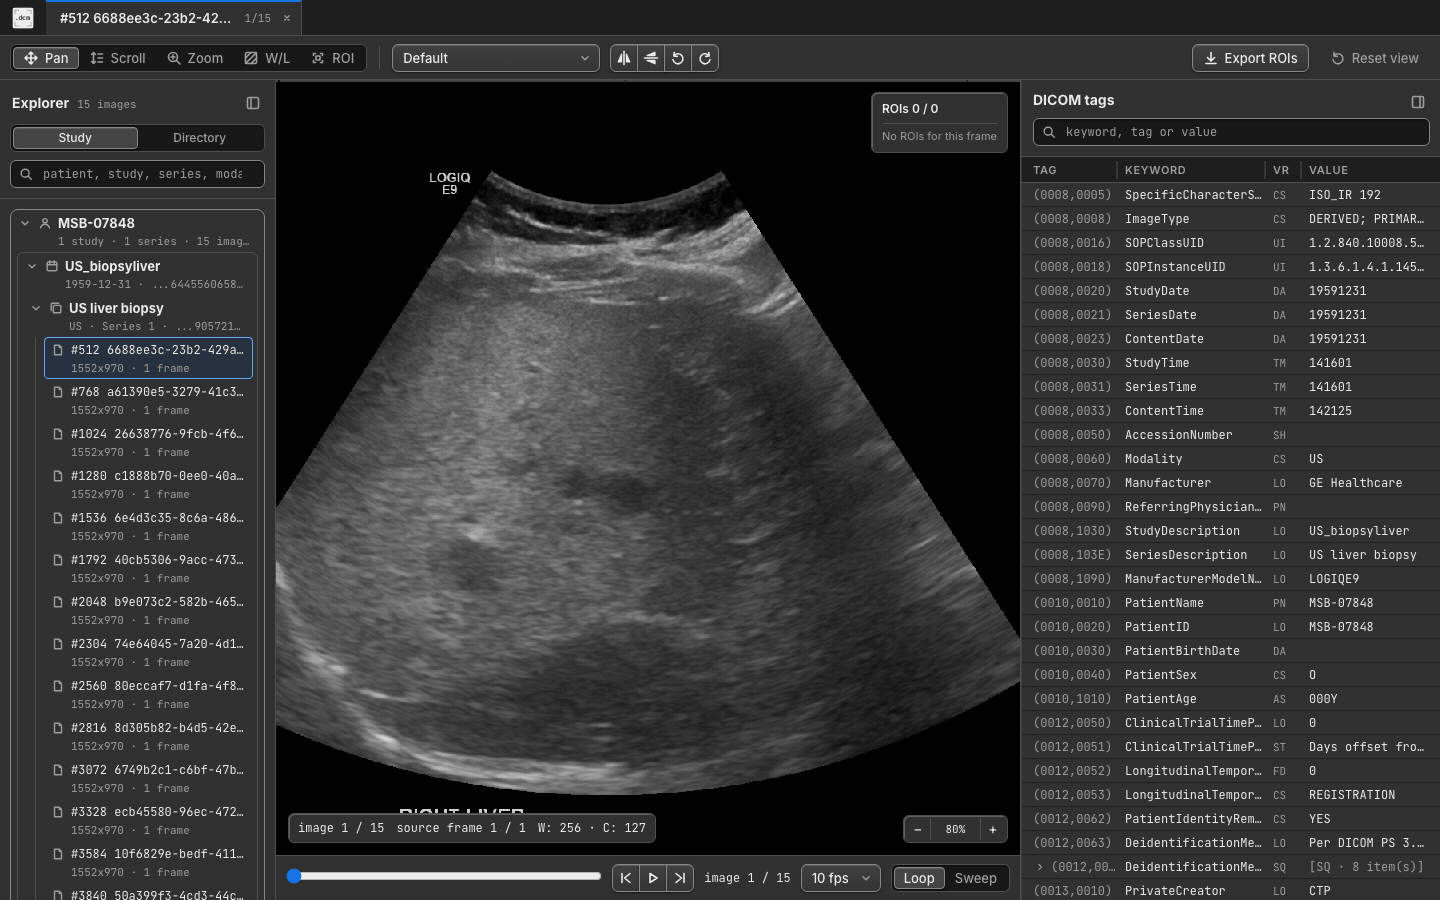Activate the ROI drawing tool
The image size is (1440, 900).
click(333, 58)
